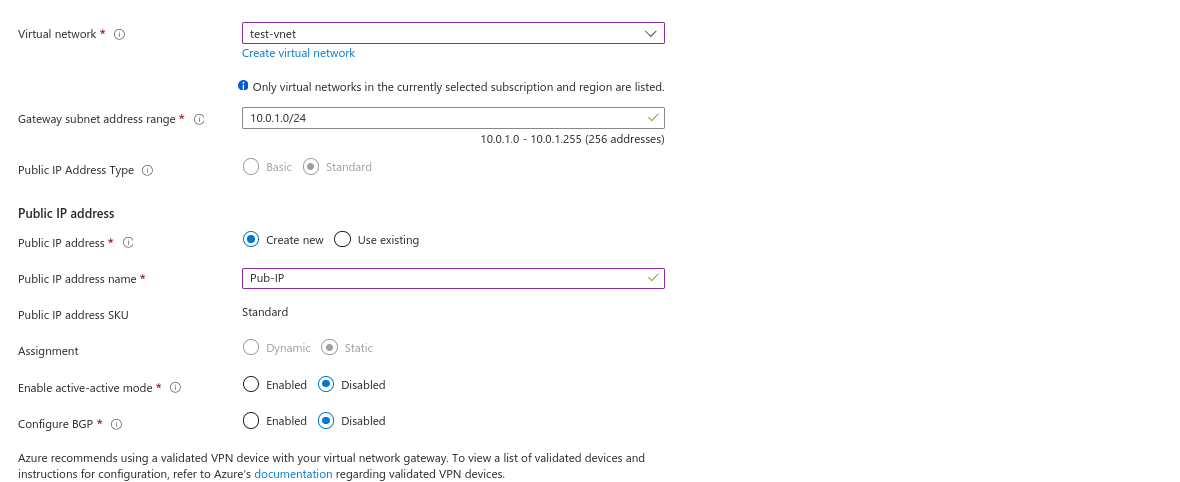This screenshot has width=1180, height=482.
Task: Open the Azure documentation link
Action: 293,474
